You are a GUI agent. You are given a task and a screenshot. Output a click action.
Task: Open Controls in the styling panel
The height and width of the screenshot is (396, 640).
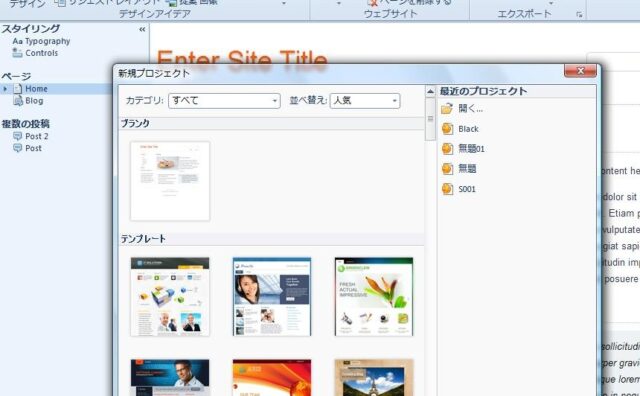pos(42,53)
